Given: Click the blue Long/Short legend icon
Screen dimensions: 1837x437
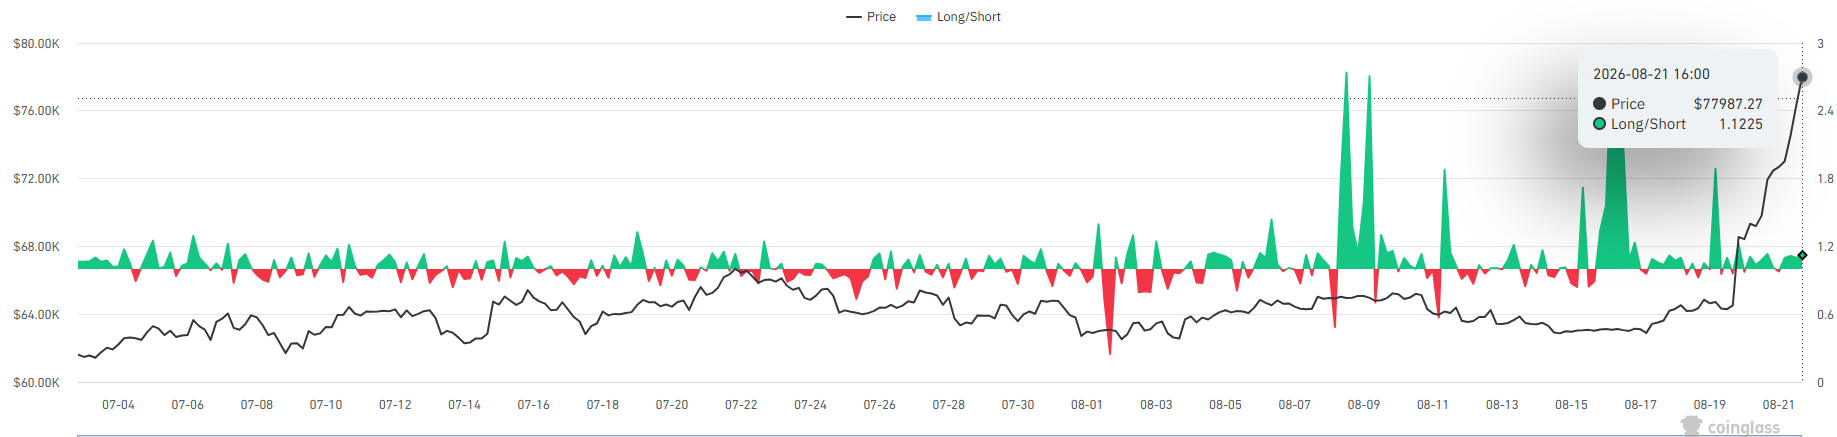Looking at the screenshot, I should tap(924, 17).
